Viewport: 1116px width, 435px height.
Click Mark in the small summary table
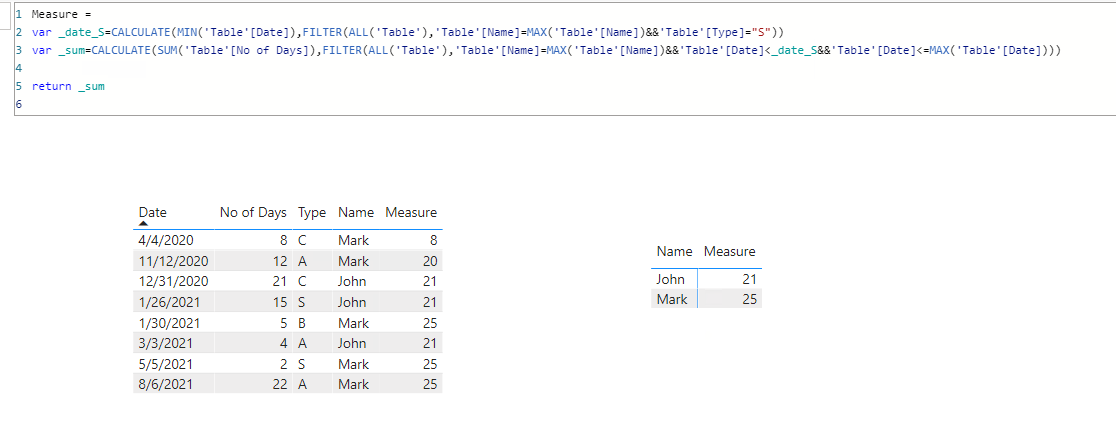(x=672, y=299)
